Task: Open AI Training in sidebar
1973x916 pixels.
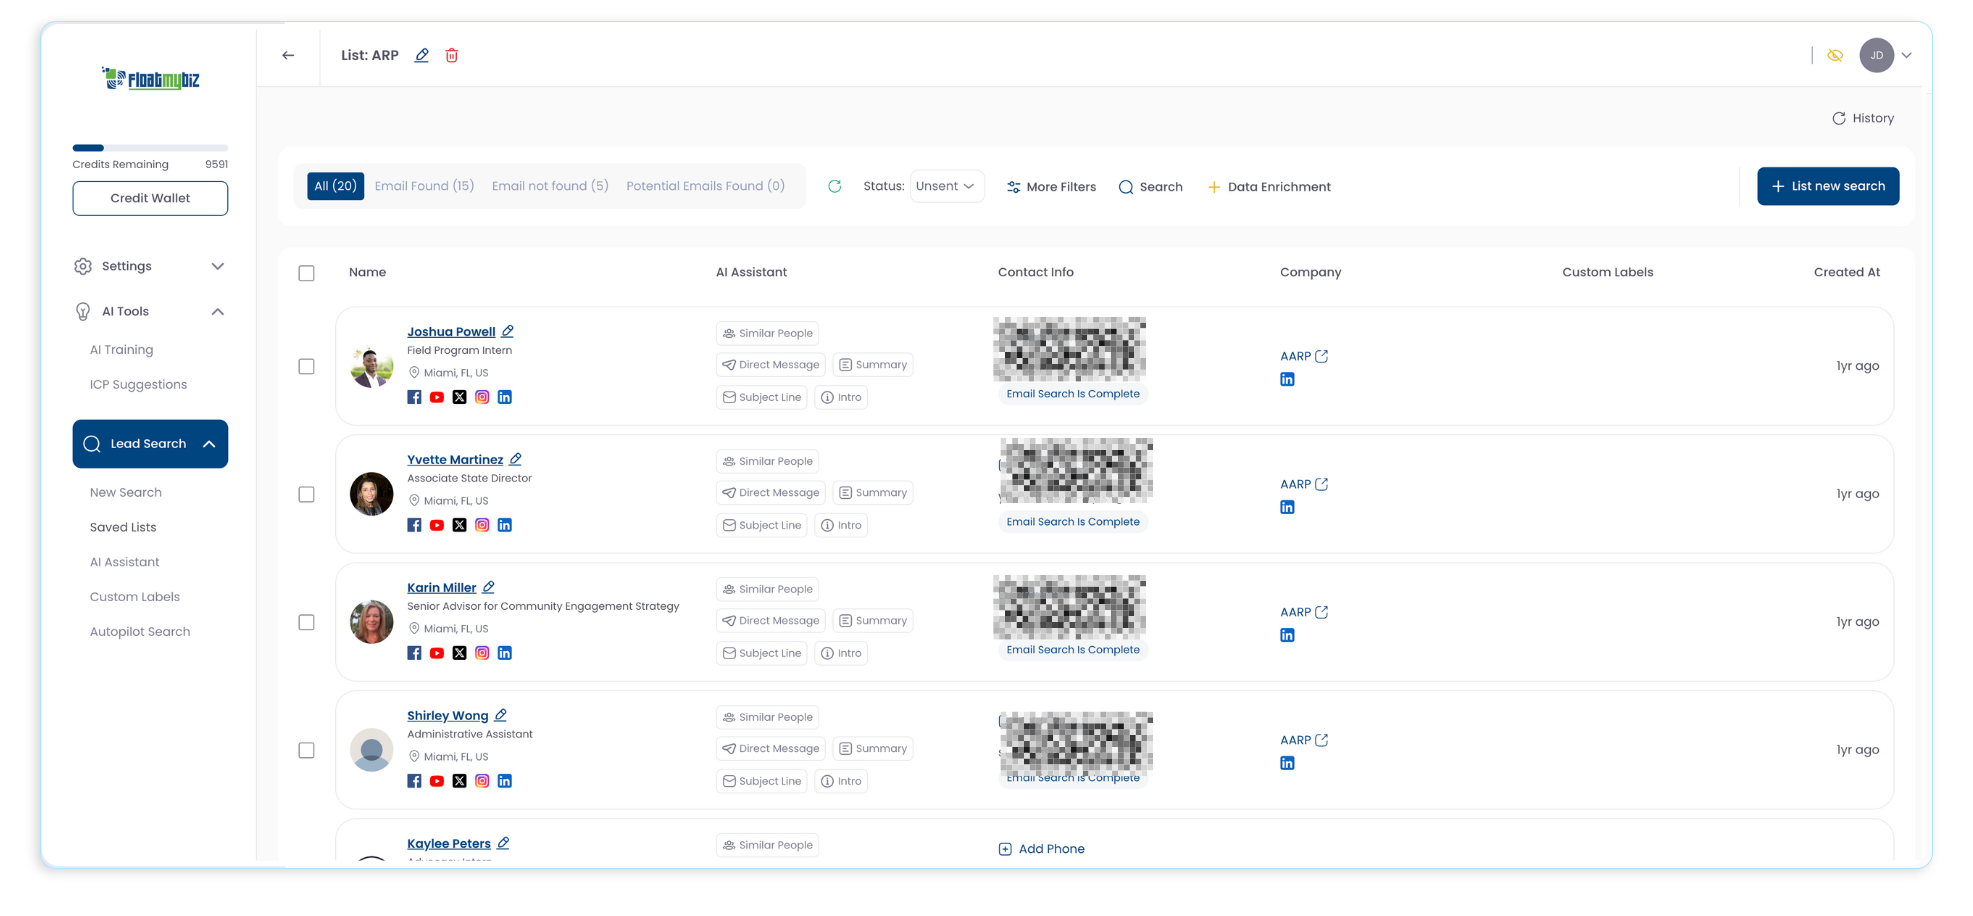Action: point(121,349)
